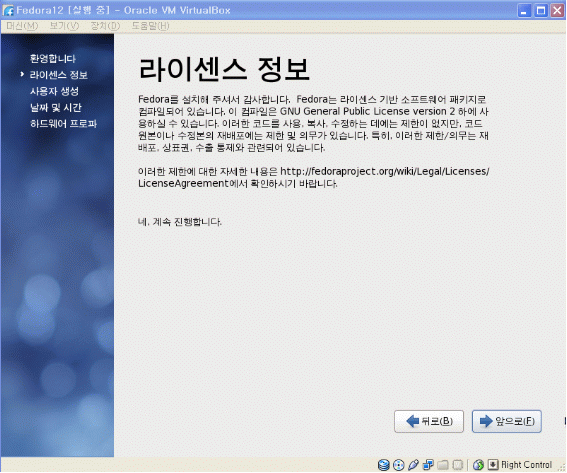567x473 pixels.
Task: Click the mouse integration globe icon
Action: click(x=478, y=464)
